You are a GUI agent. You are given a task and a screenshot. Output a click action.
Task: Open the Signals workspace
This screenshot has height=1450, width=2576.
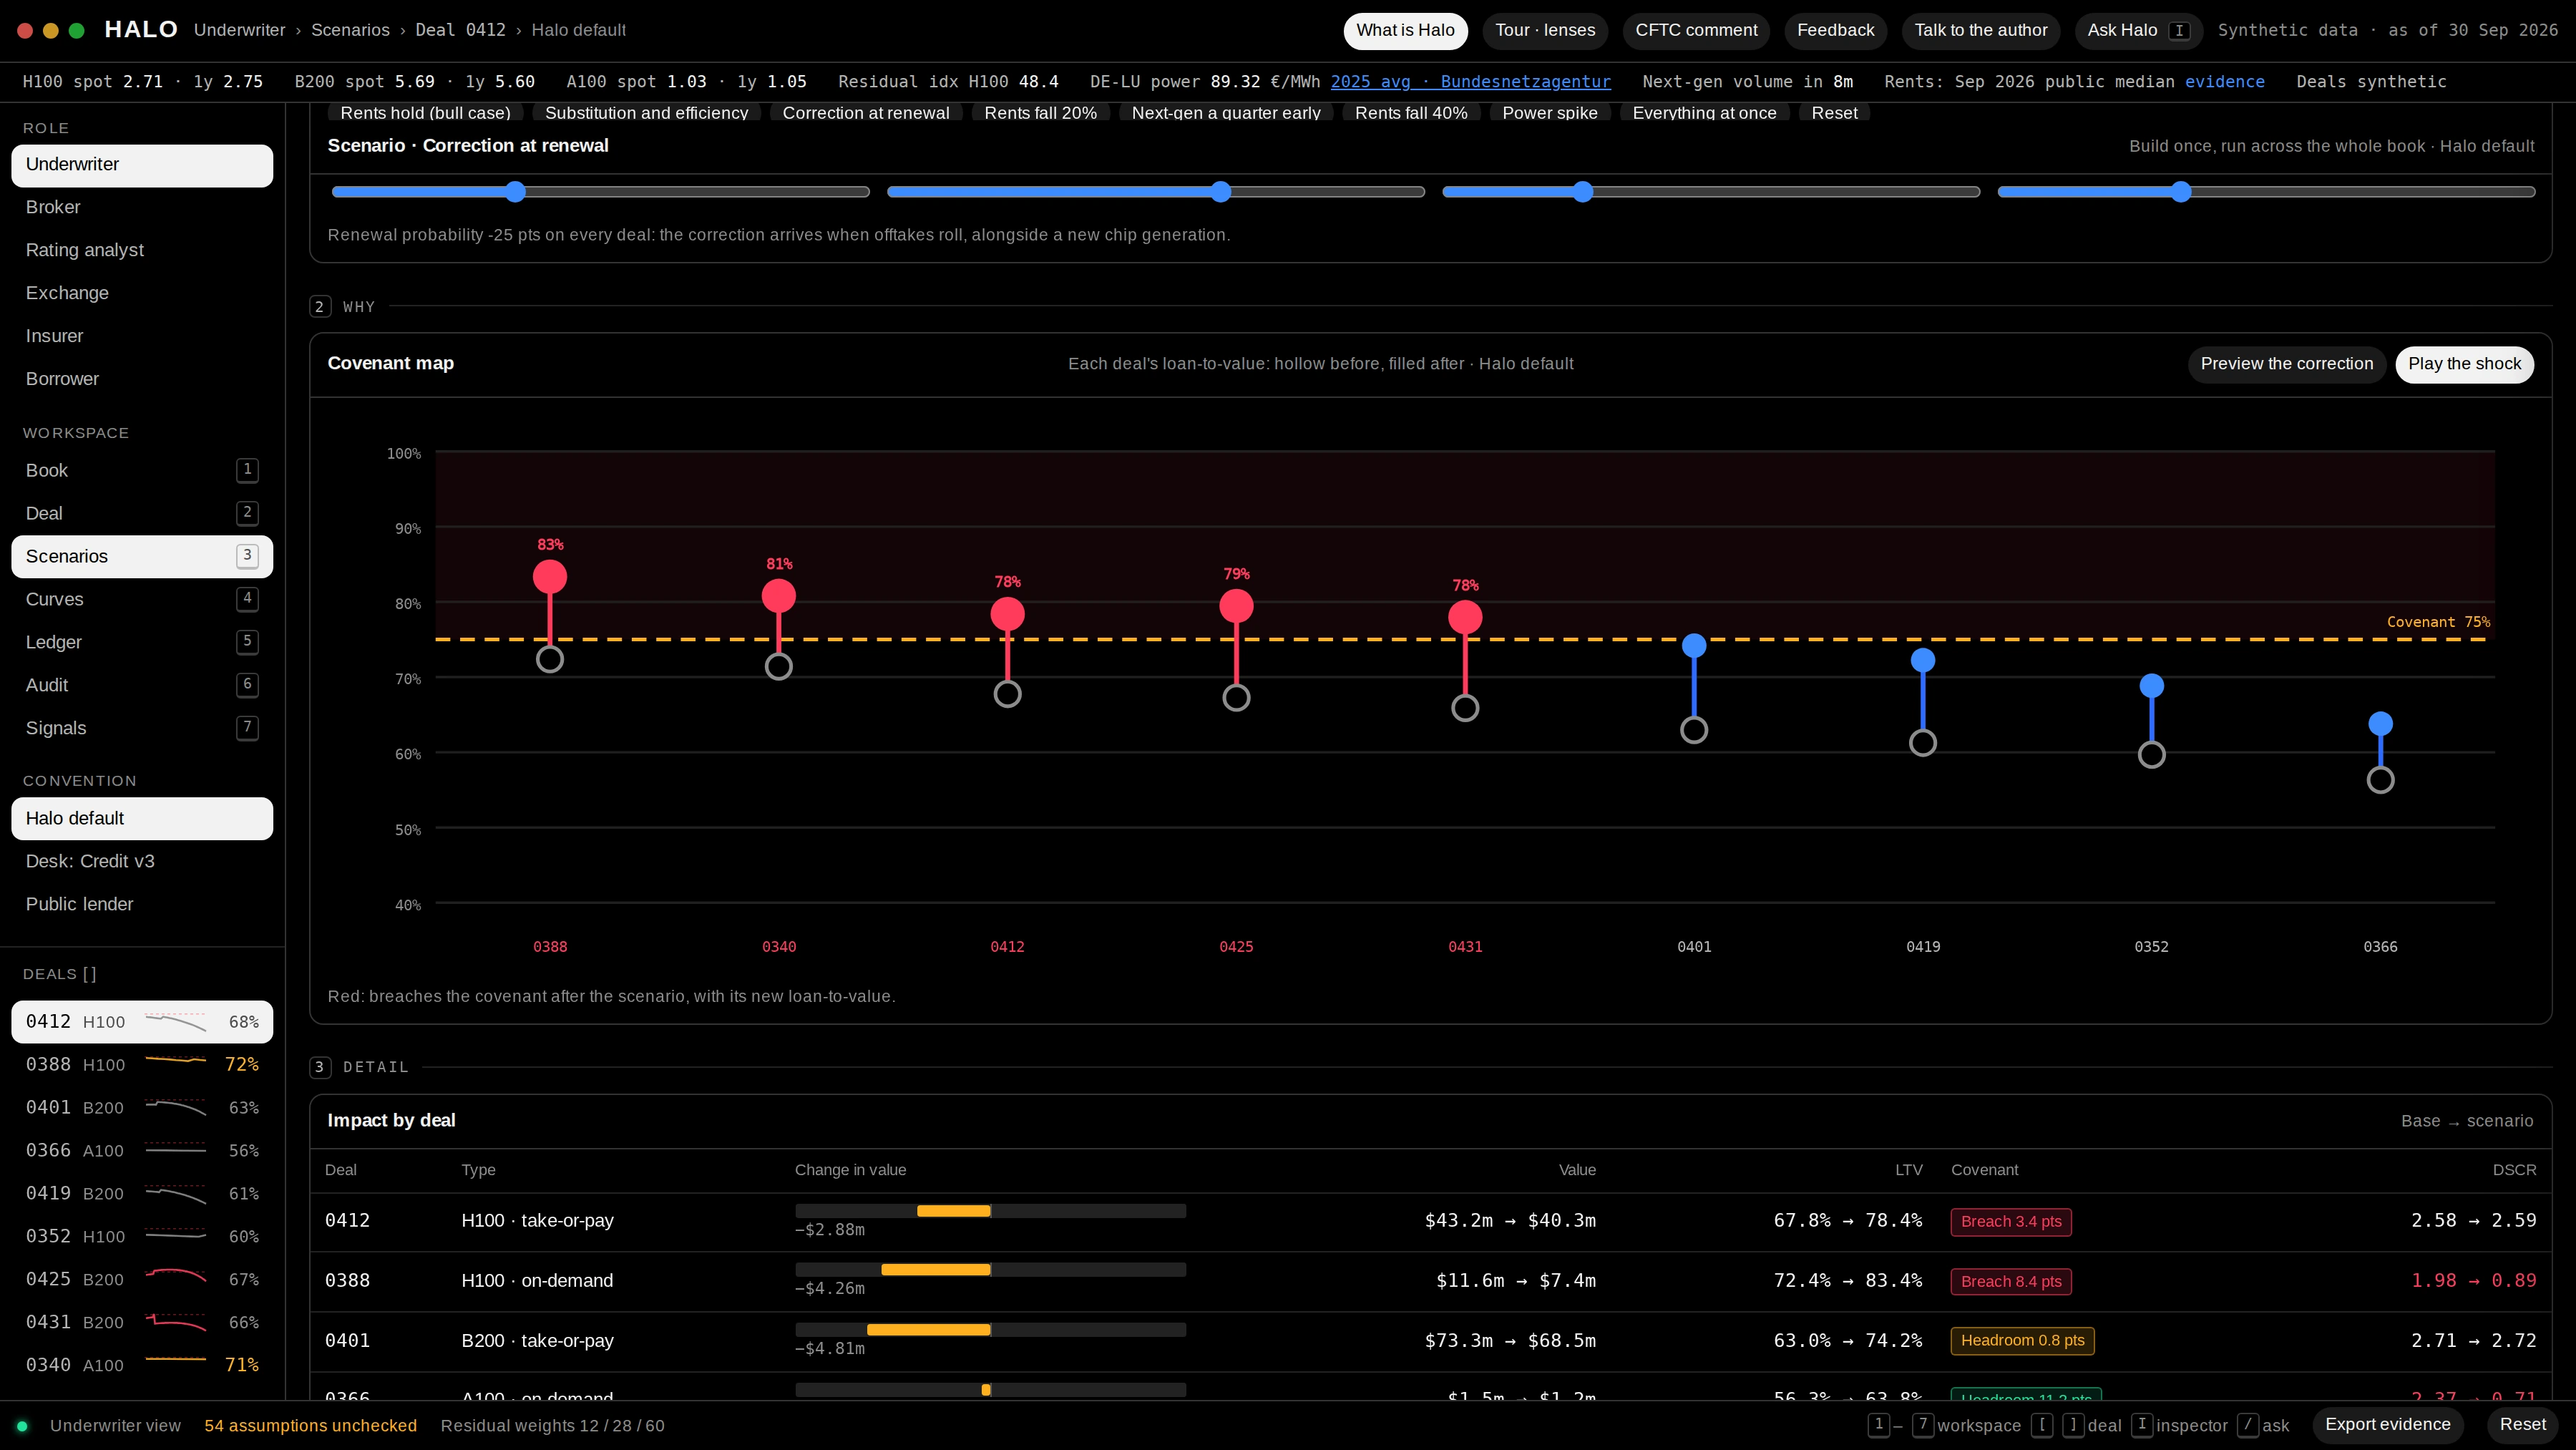coord(141,728)
